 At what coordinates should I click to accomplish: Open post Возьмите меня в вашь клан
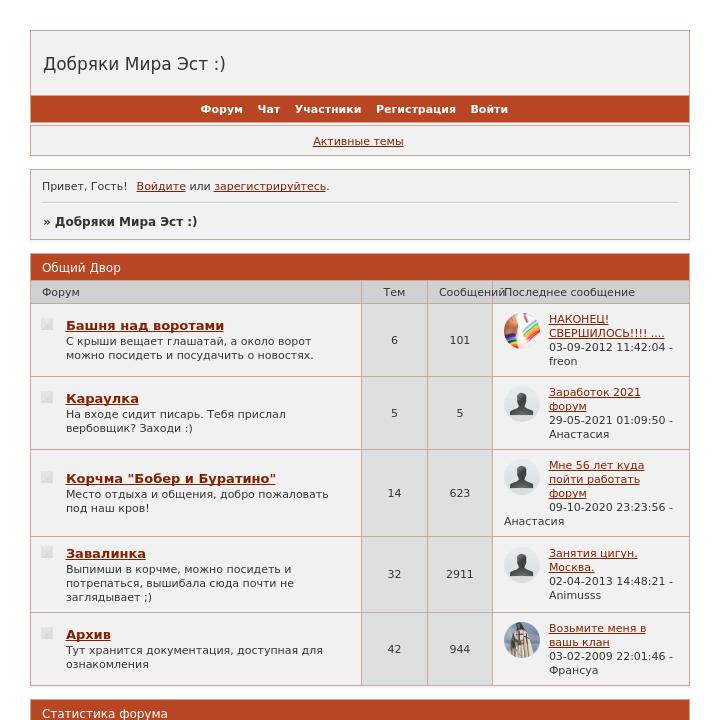tap(597, 635)
